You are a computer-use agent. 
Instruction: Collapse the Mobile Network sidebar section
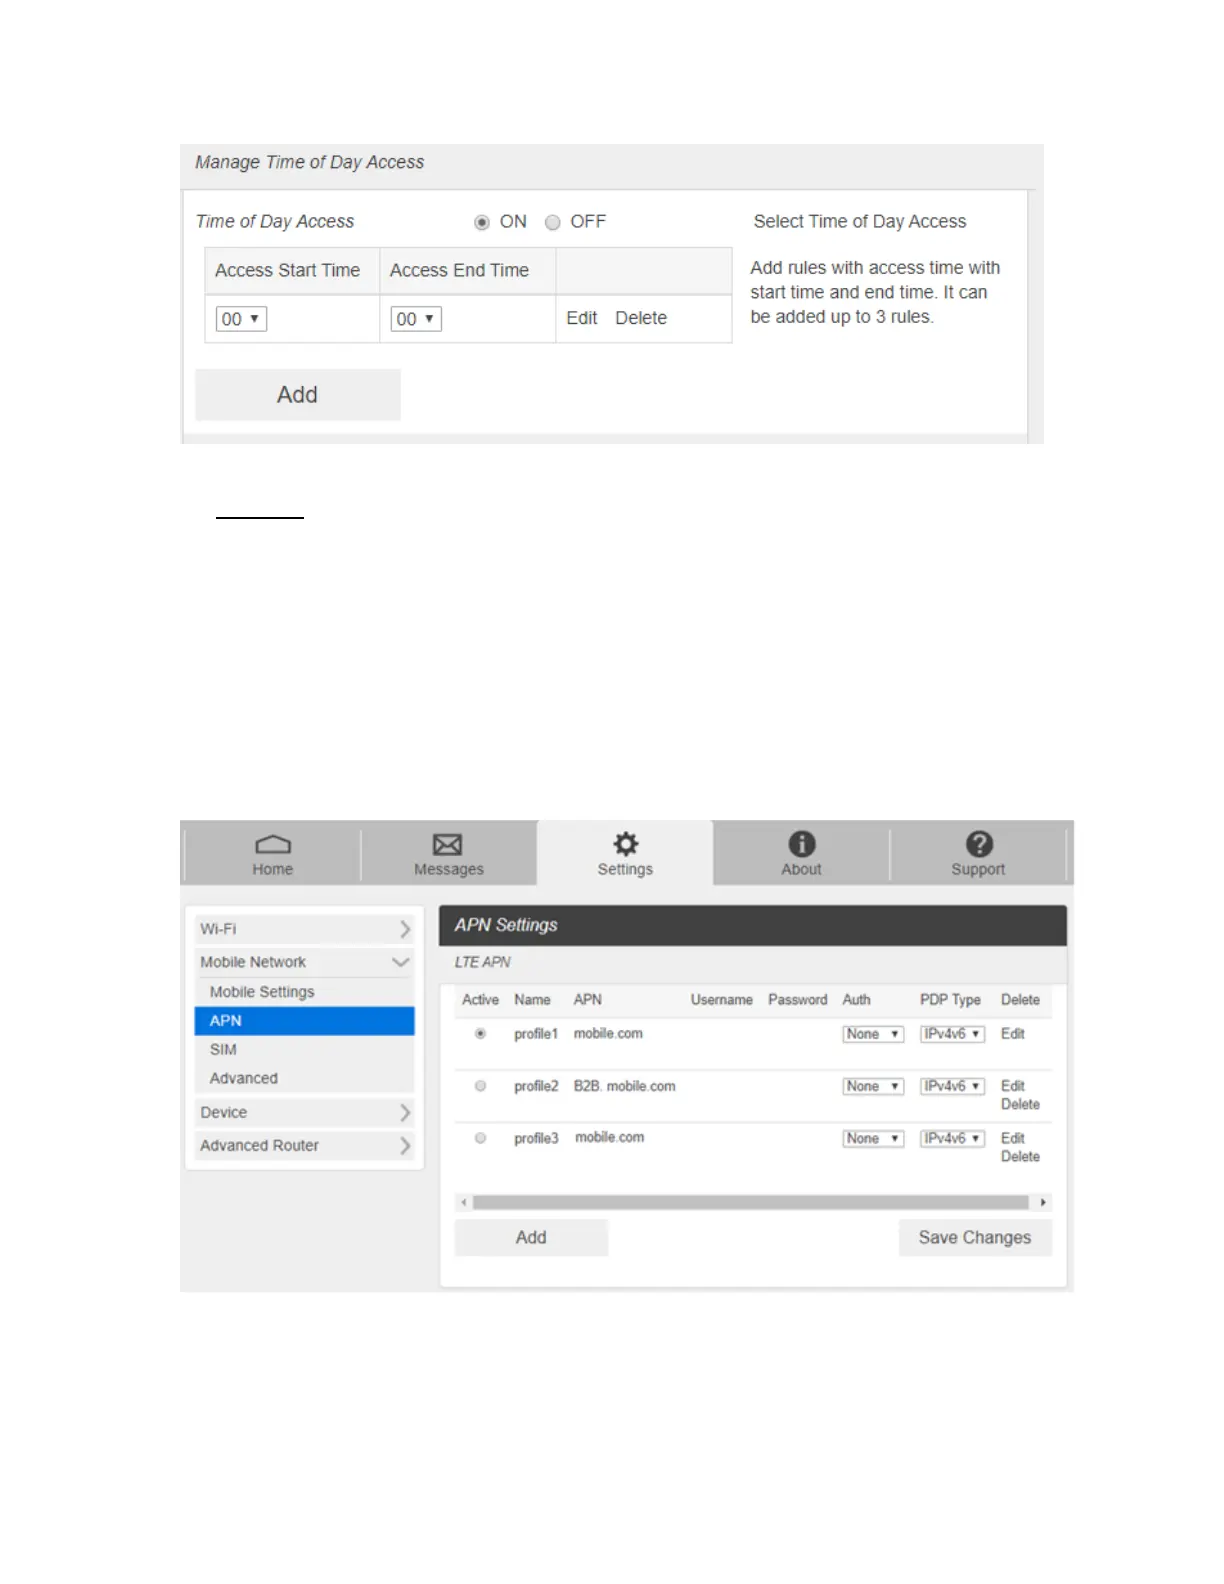(x=304, y=962)
